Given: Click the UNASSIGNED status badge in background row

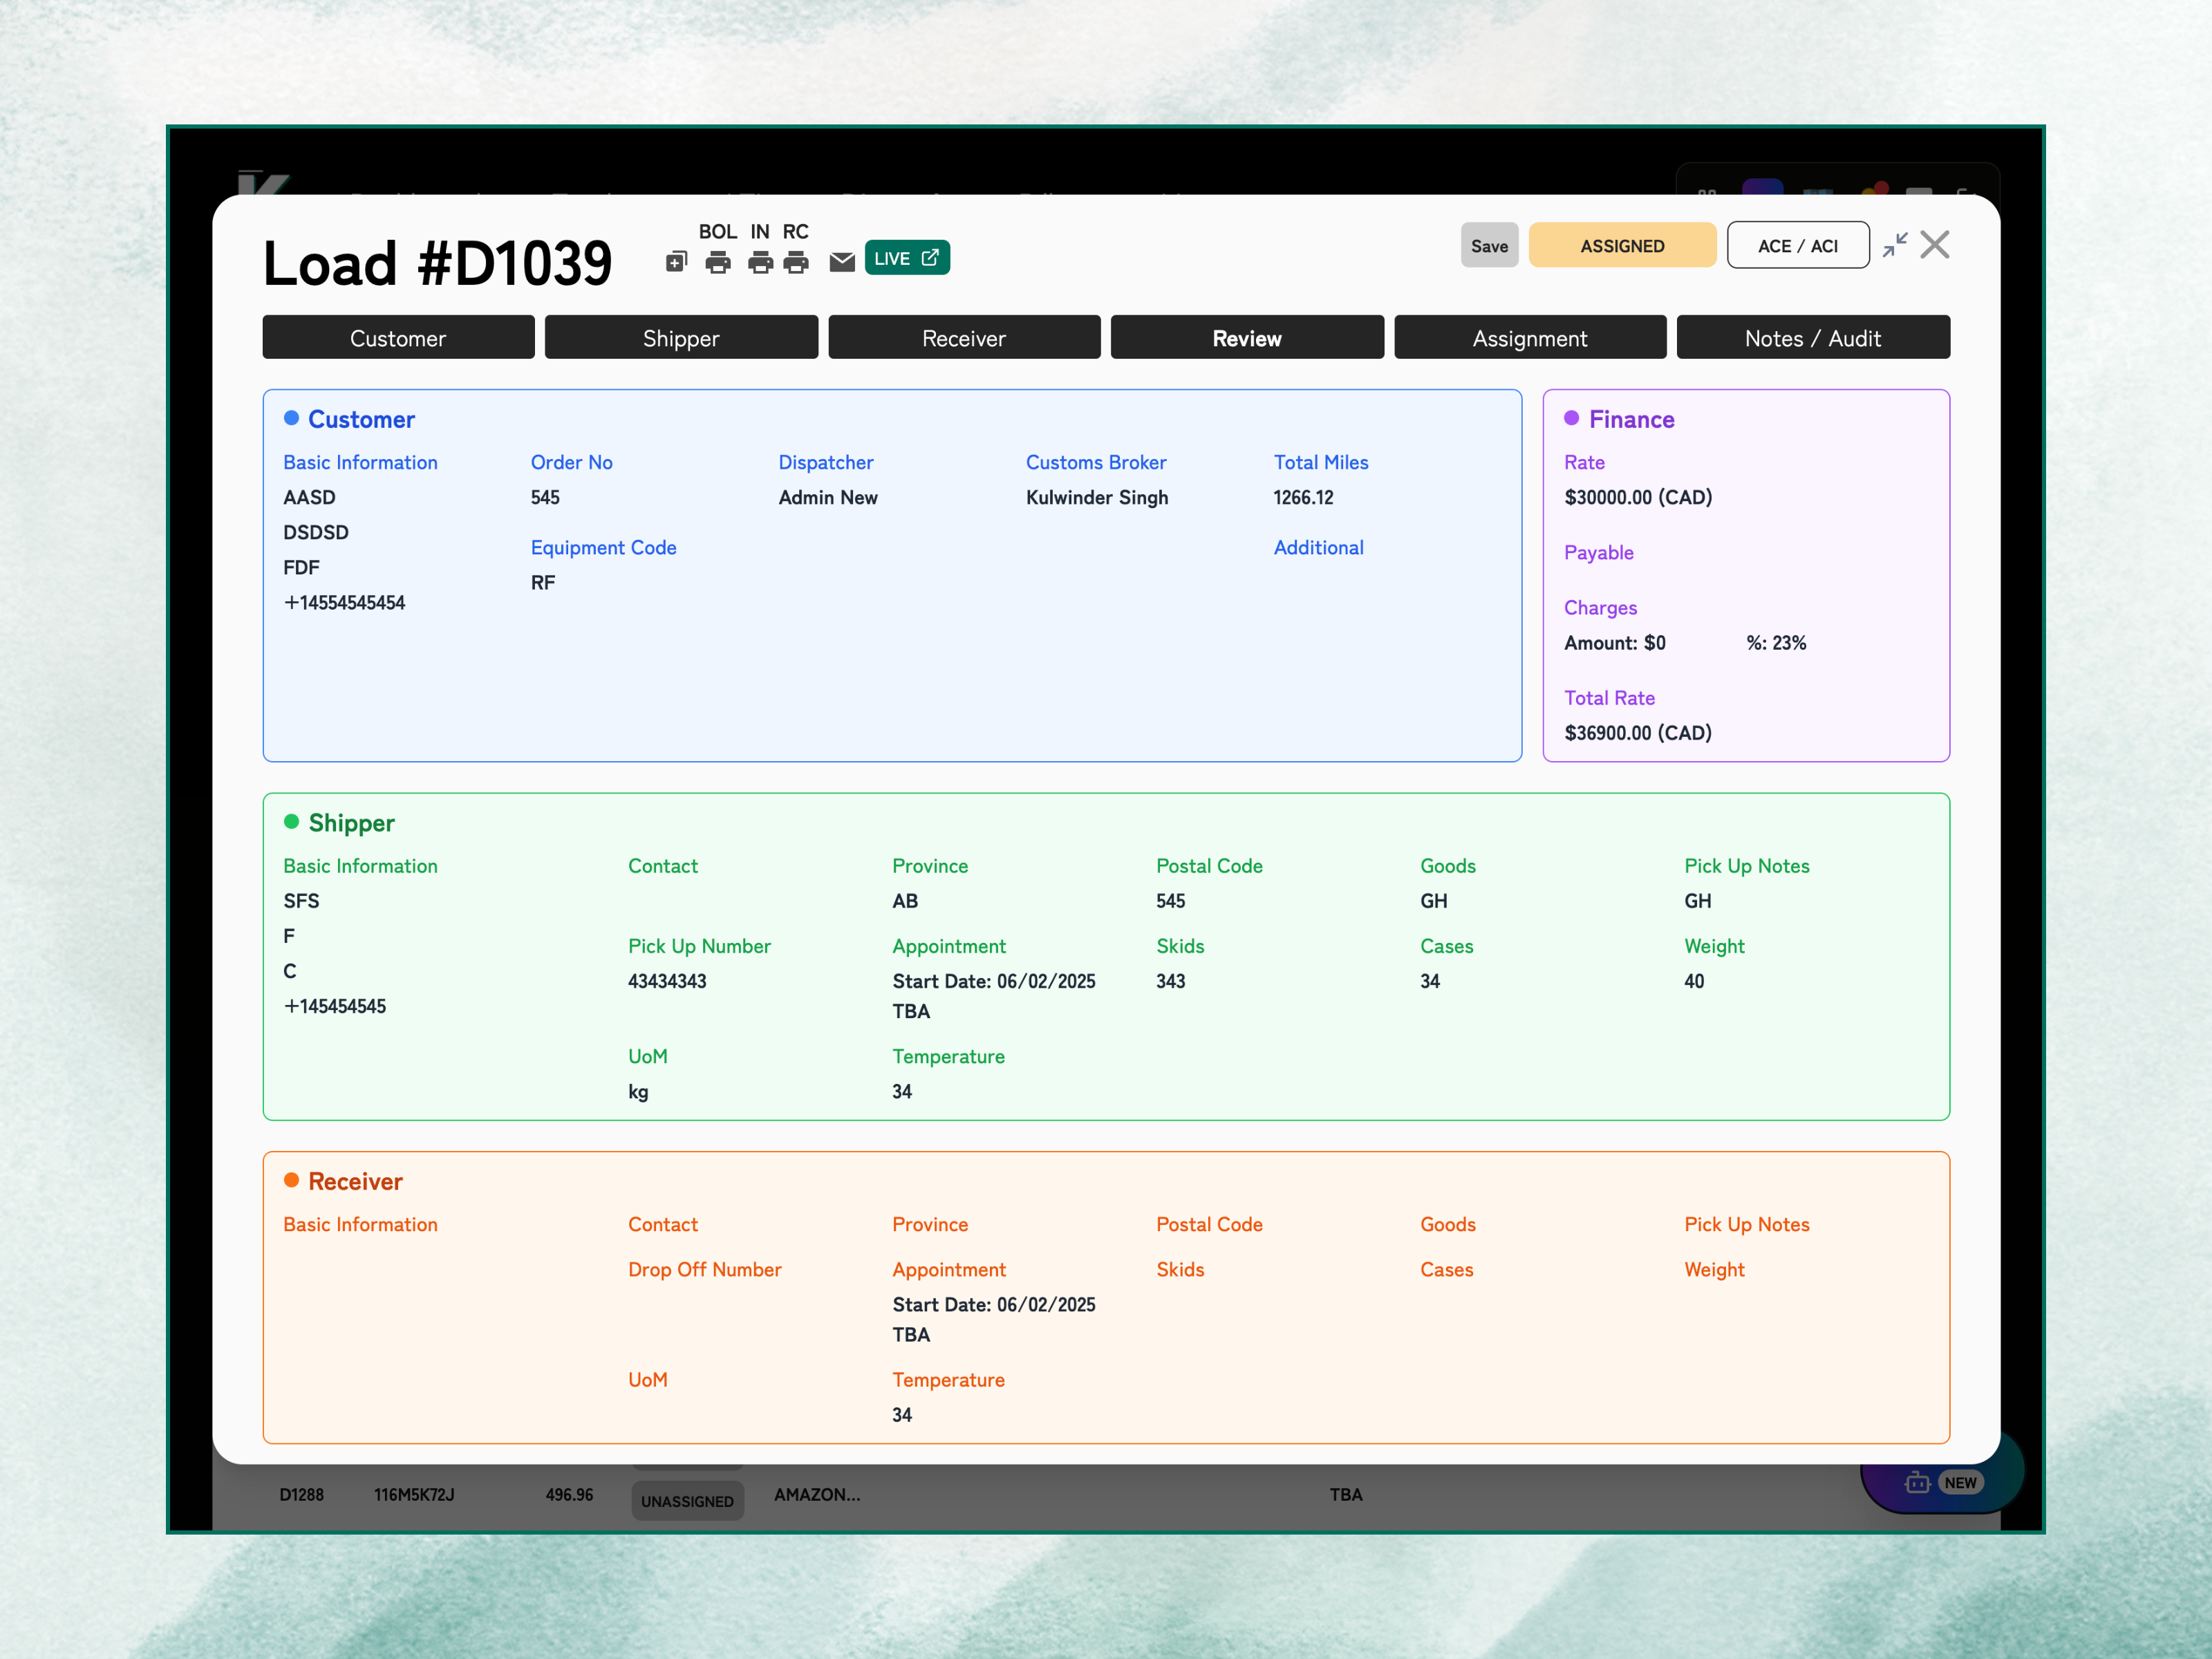Looking at the screenshot, I should [x=687, y=1501].
